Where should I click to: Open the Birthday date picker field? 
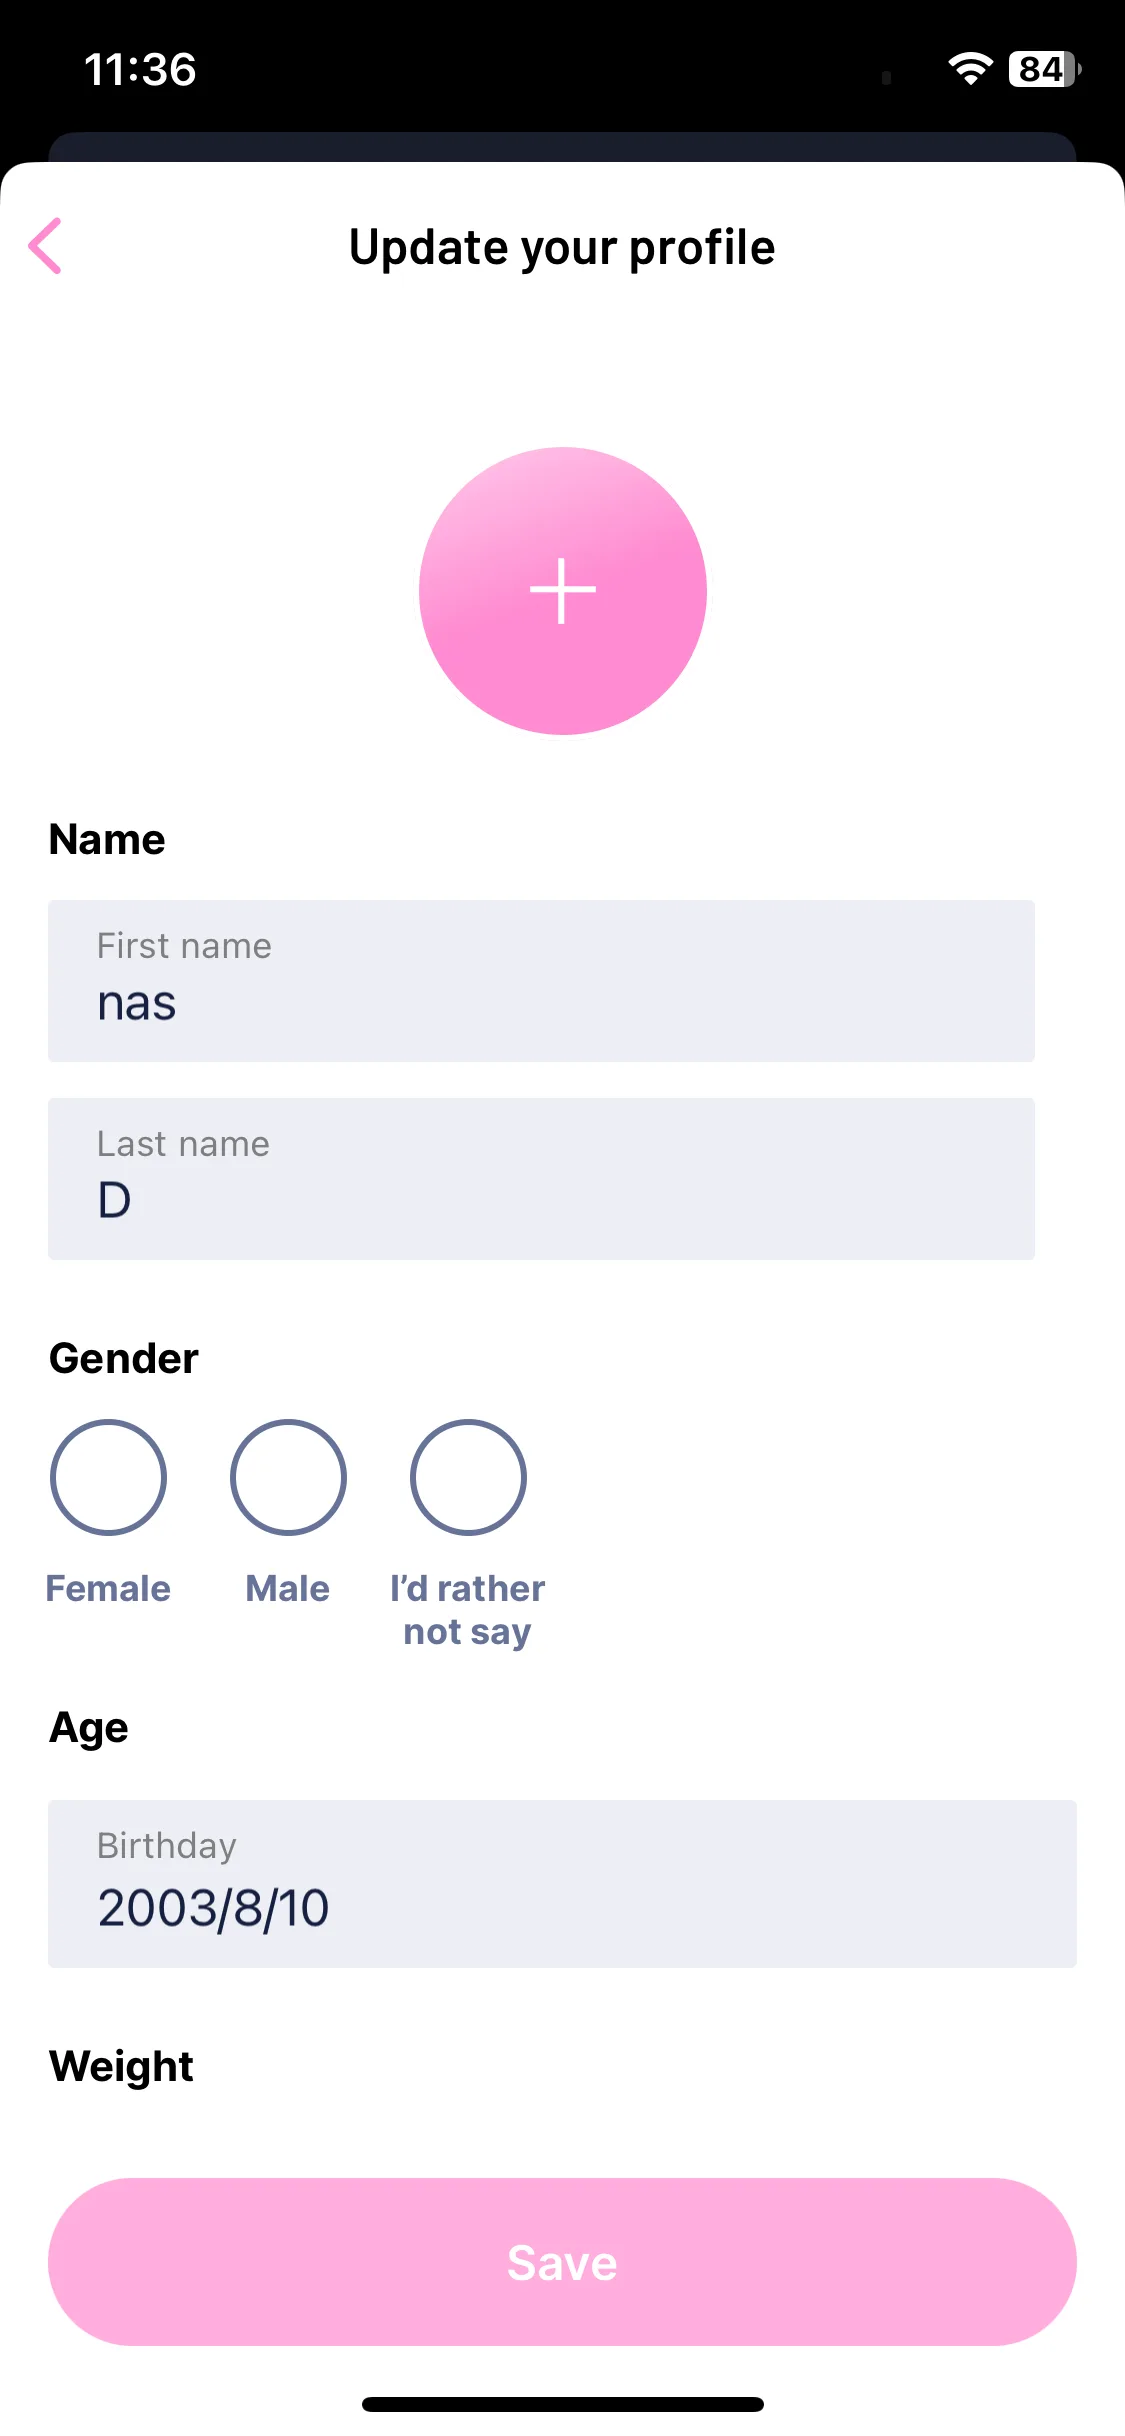pyautogui.click(x=562, y=1883)
